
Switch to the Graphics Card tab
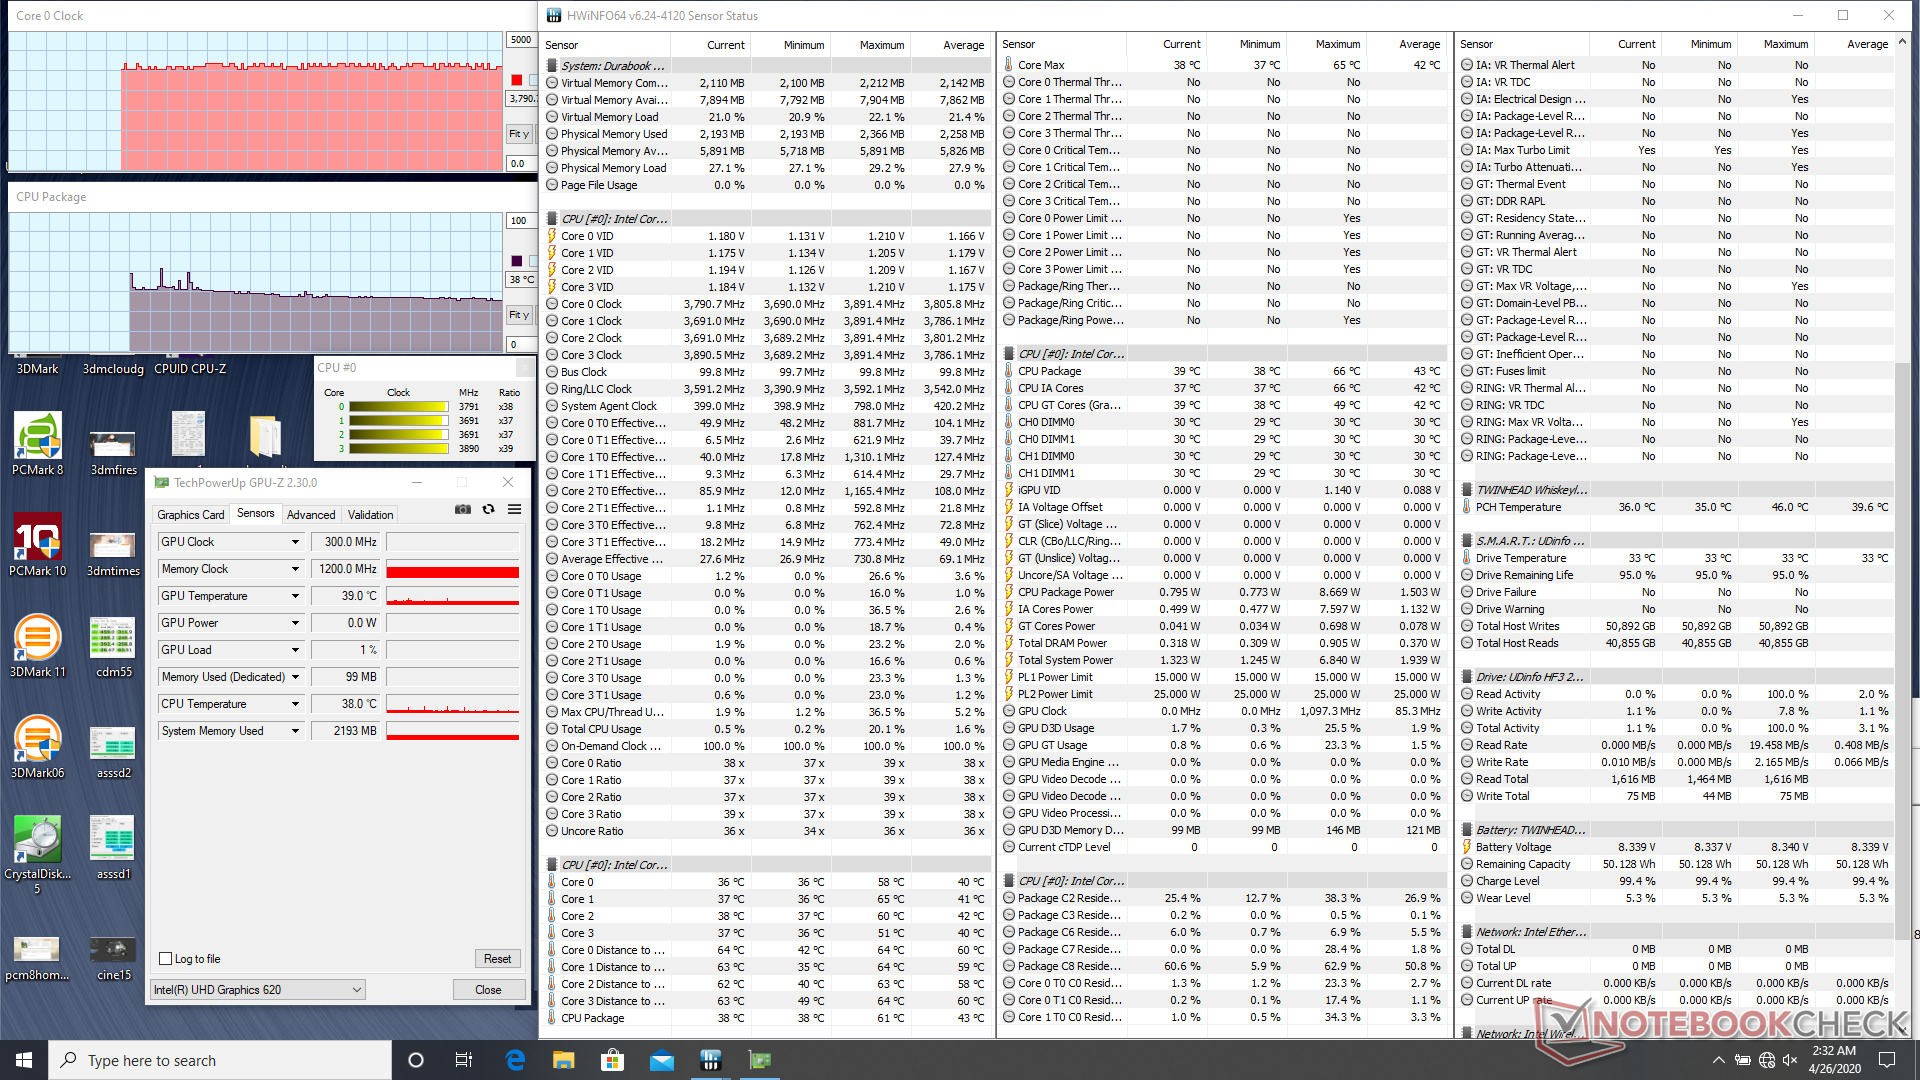(x=191, y=514)
